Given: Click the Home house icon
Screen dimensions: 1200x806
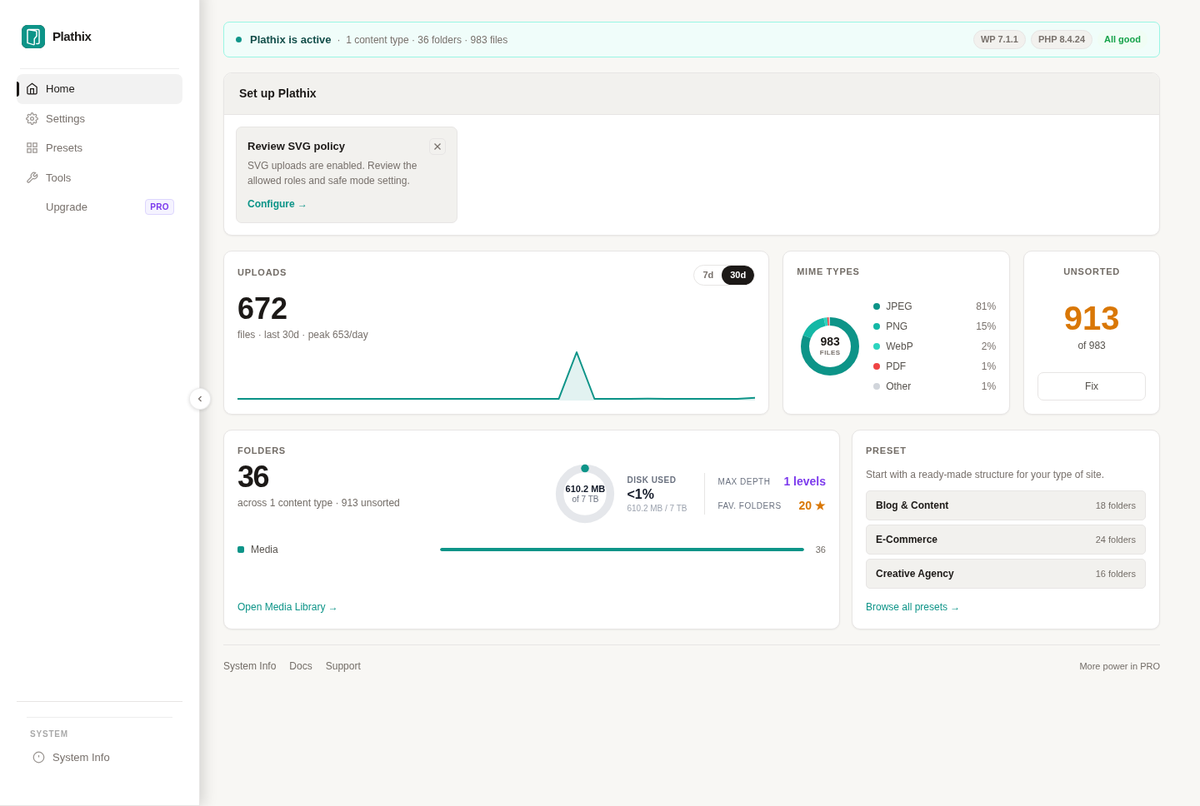Looking at the screenshot, I should click(32, 89).
